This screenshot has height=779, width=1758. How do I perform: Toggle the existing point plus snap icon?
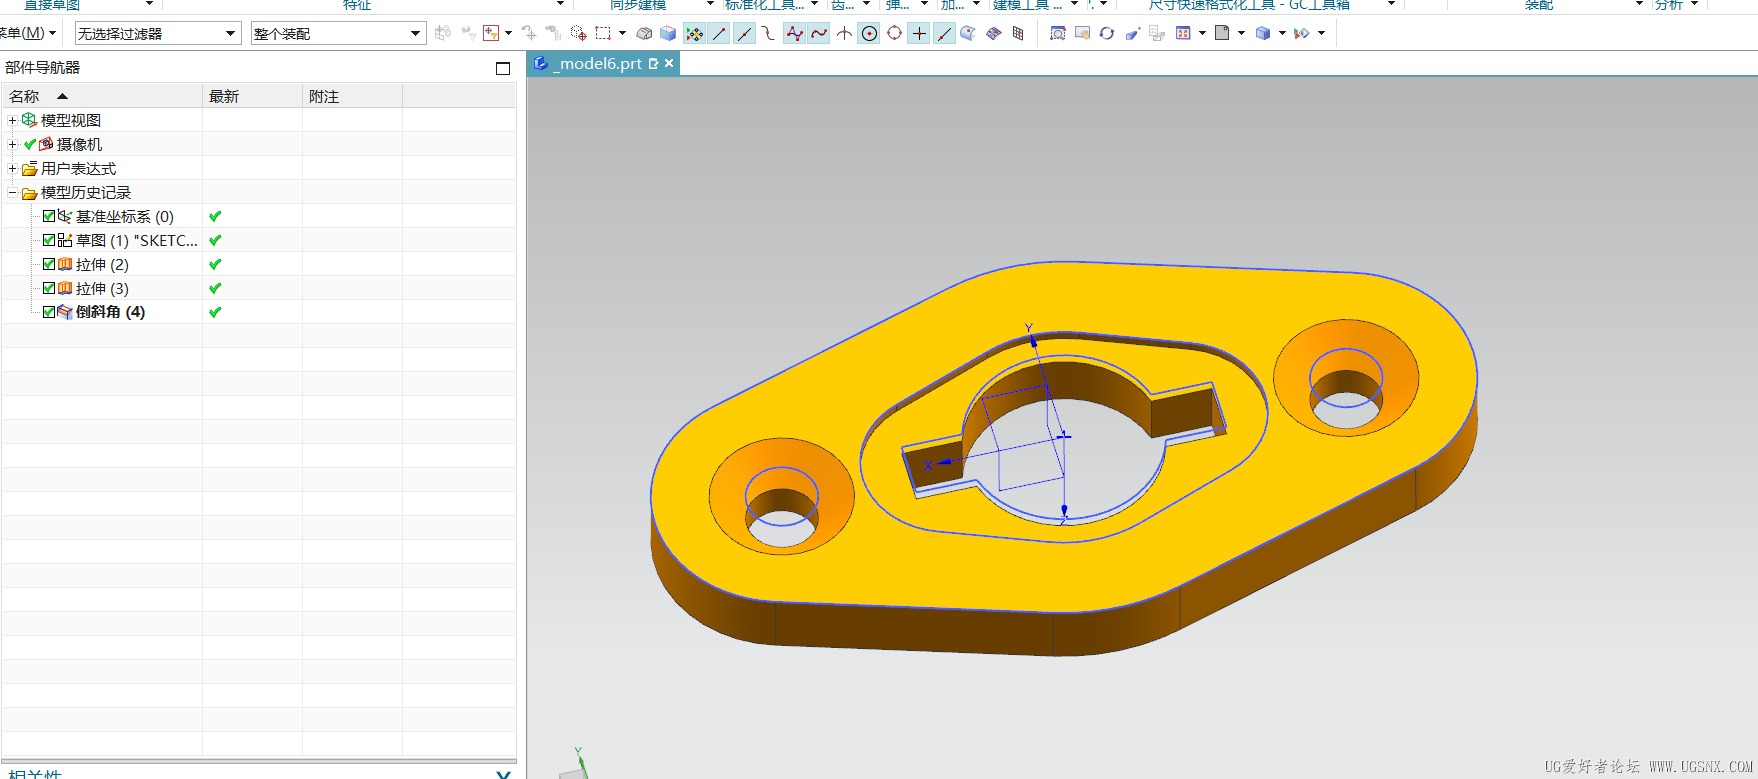point(919,33)
